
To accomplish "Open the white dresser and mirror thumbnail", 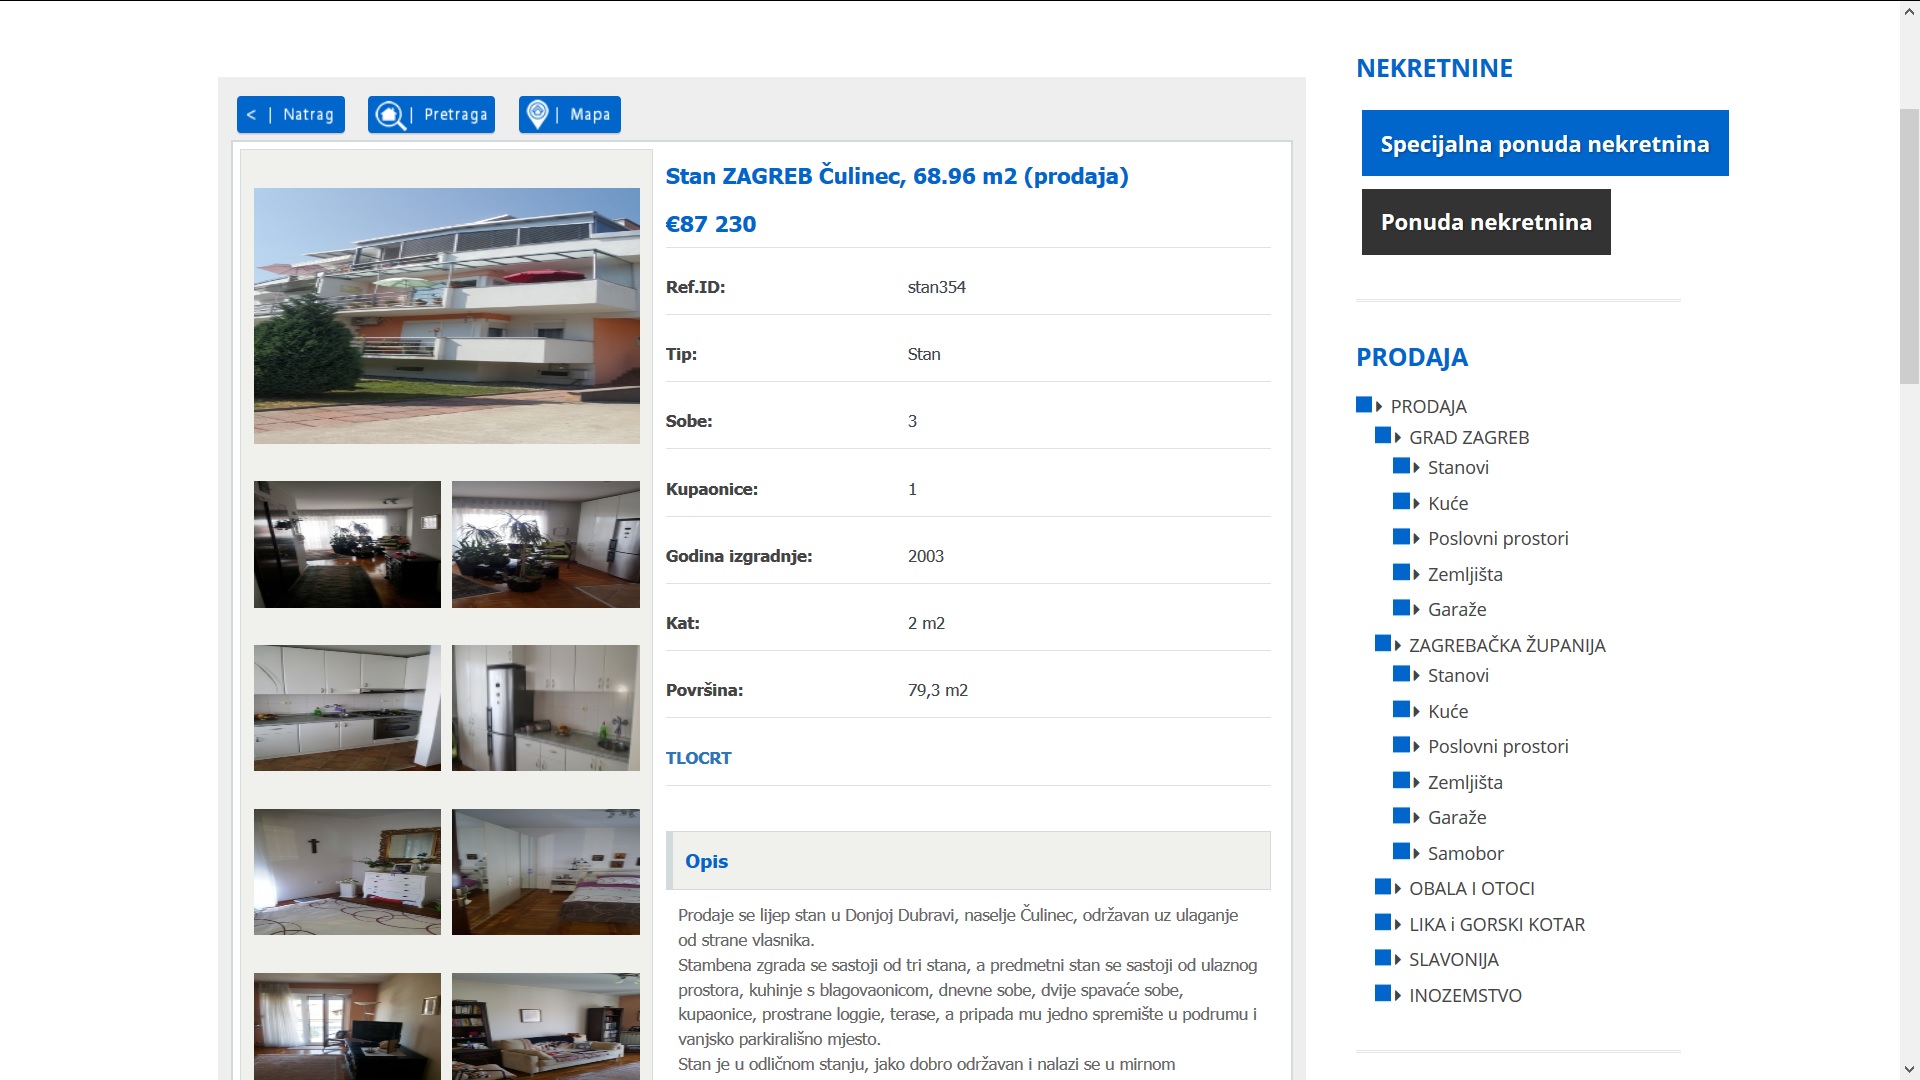I will coord(347,872).
